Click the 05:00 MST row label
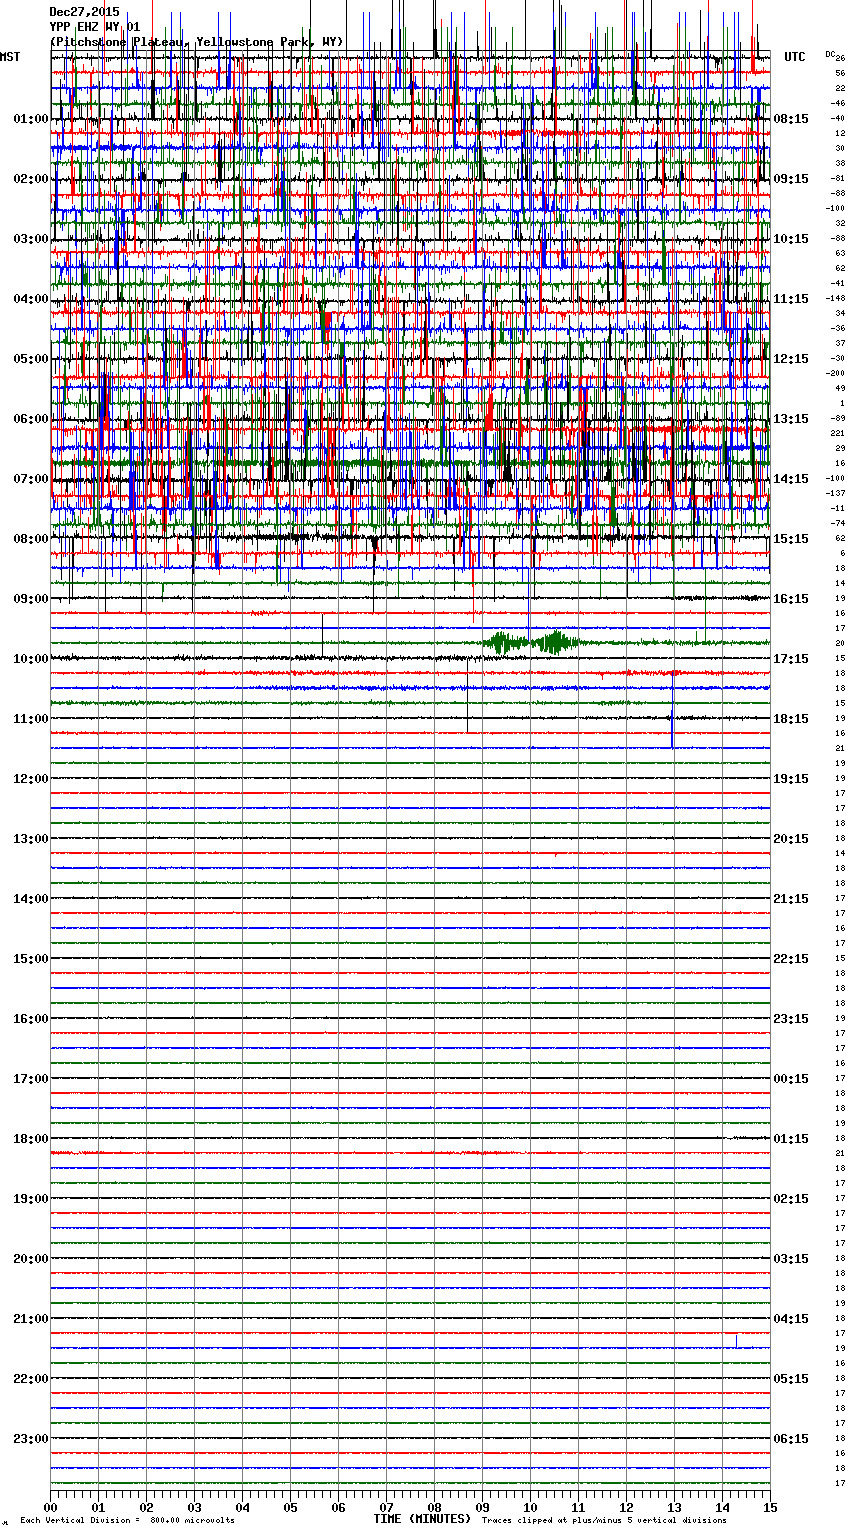 point(30,359)
